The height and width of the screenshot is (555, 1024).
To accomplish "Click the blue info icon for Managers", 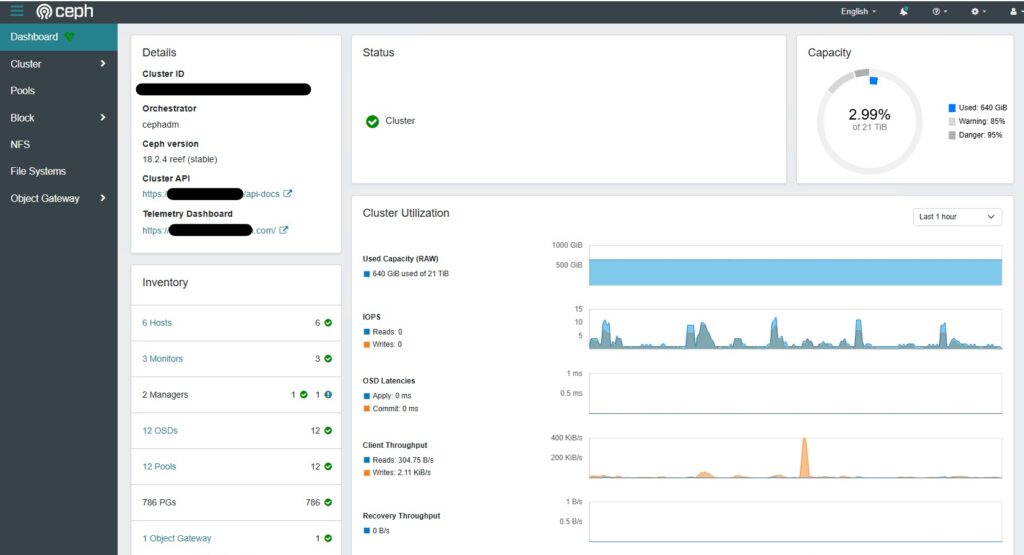I will coord(328,395).
